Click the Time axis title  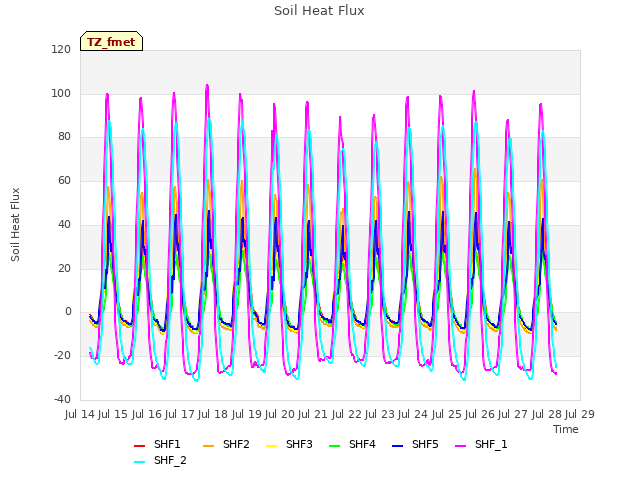click(566, 429)
